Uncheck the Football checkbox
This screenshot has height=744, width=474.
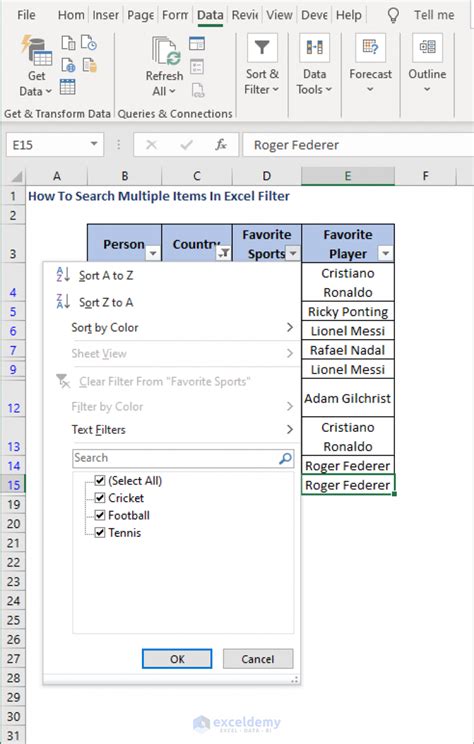tap(100, 515)
